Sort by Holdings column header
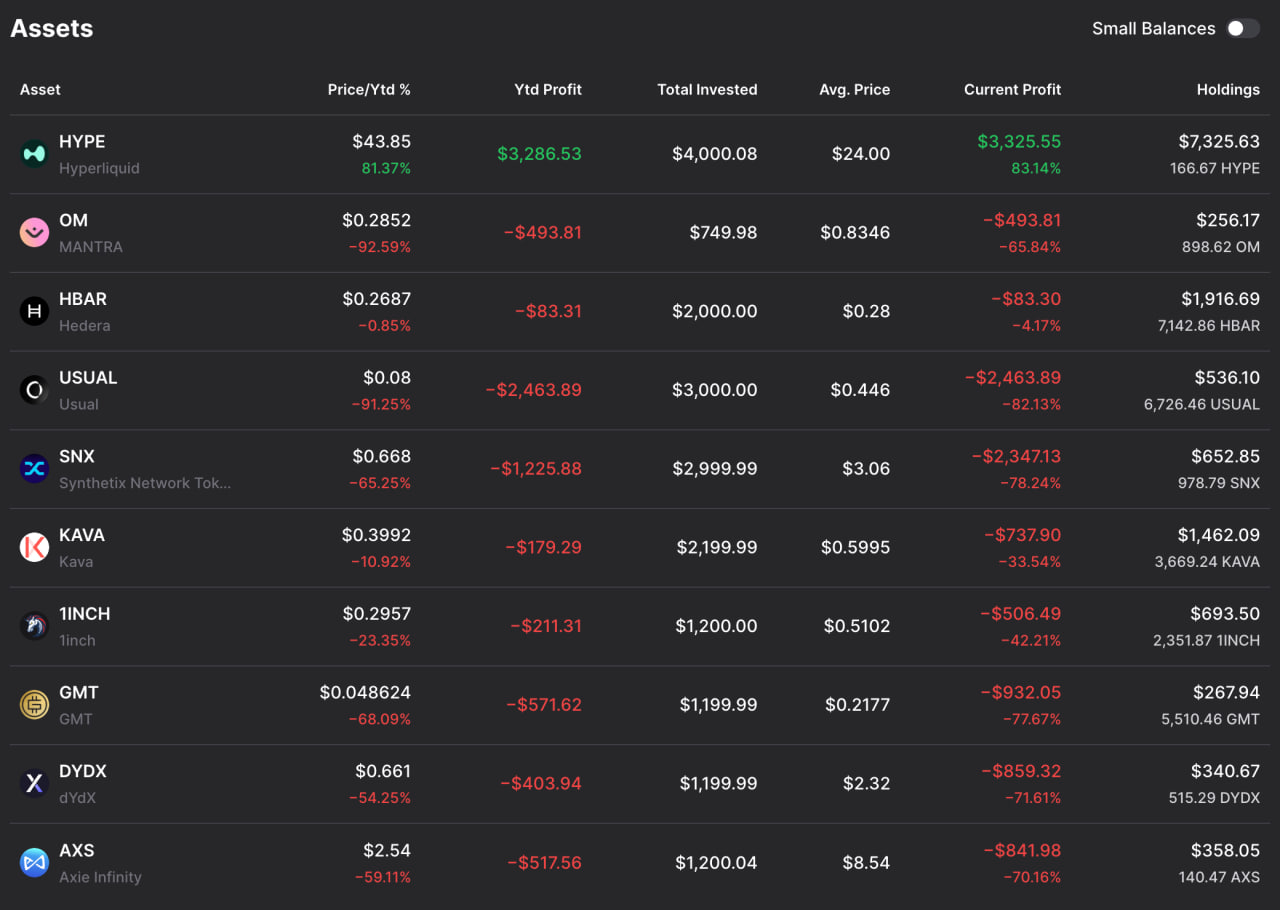Image resolution: width=1280 pixels, height=910 pixels. pos(1228,90)
